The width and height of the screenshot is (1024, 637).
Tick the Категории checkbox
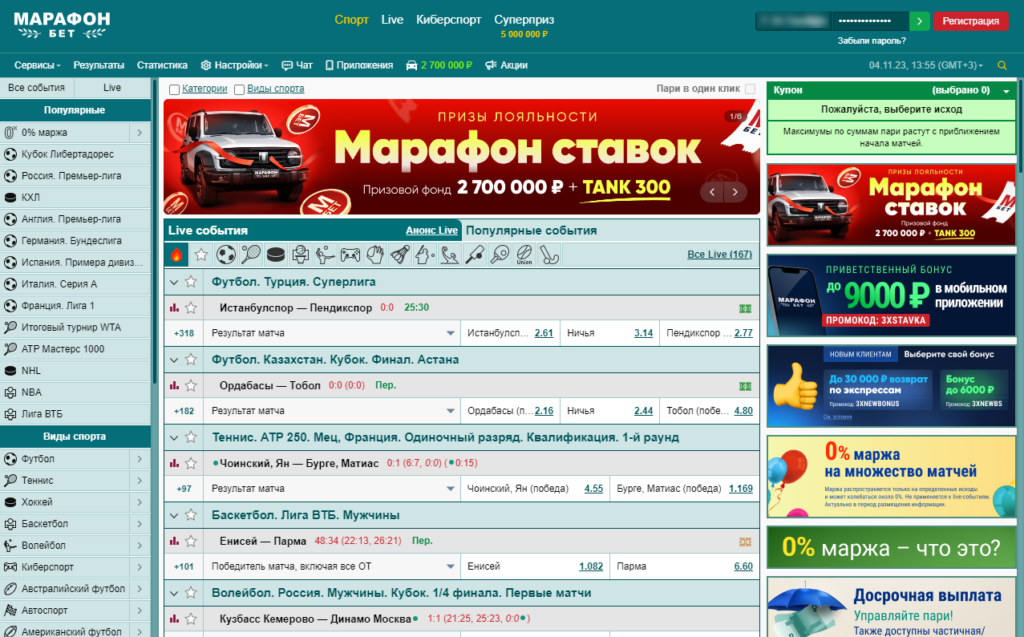tap(174, 90)
